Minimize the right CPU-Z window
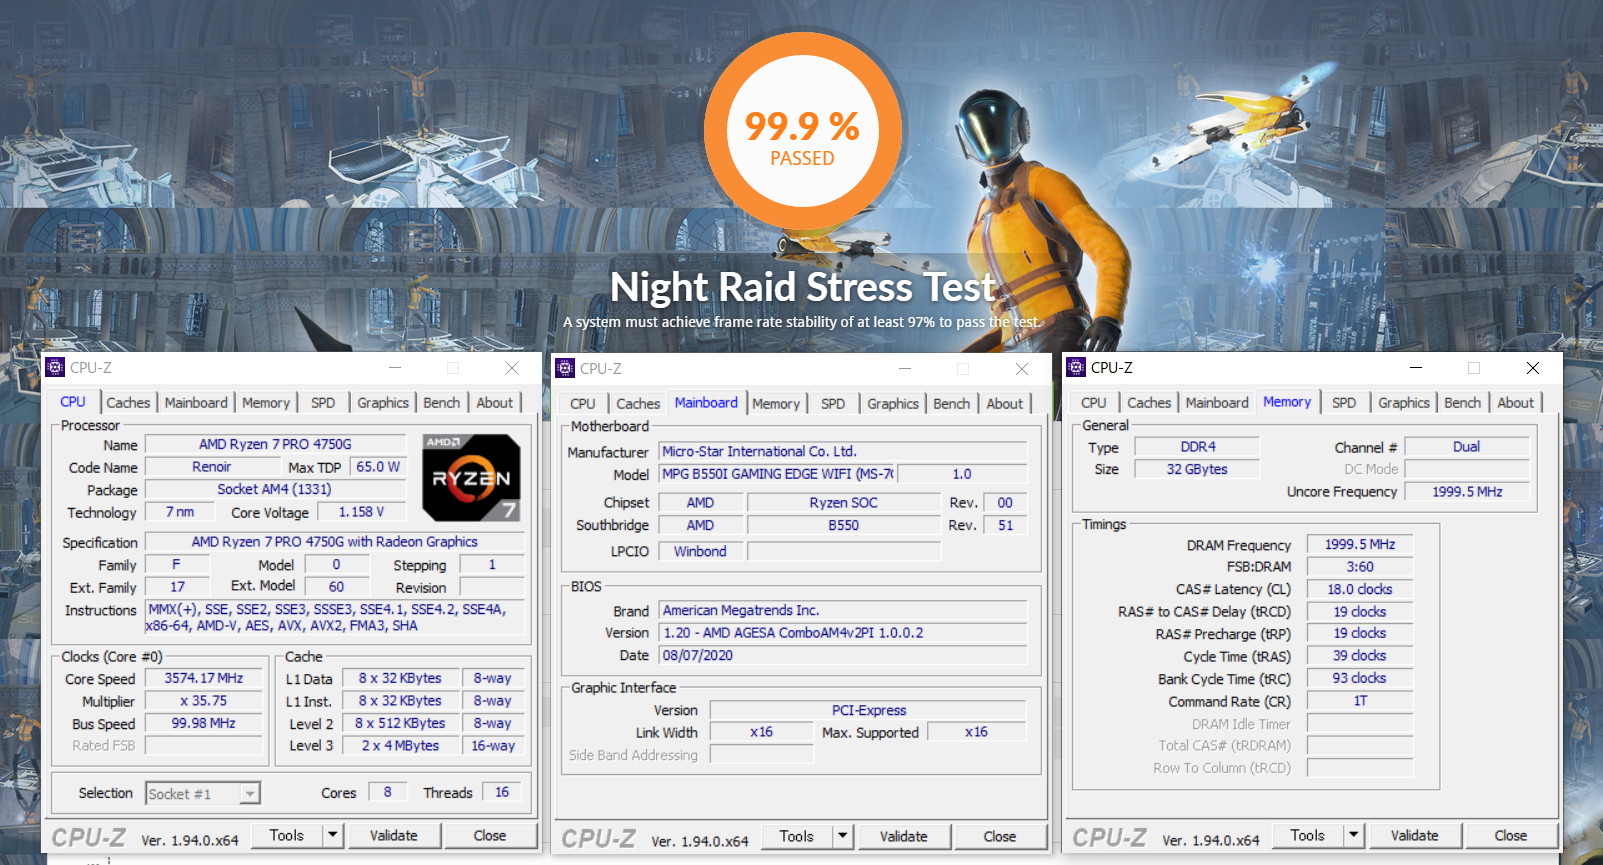This screenshot has width=1603, height=865. (1416, 368)
